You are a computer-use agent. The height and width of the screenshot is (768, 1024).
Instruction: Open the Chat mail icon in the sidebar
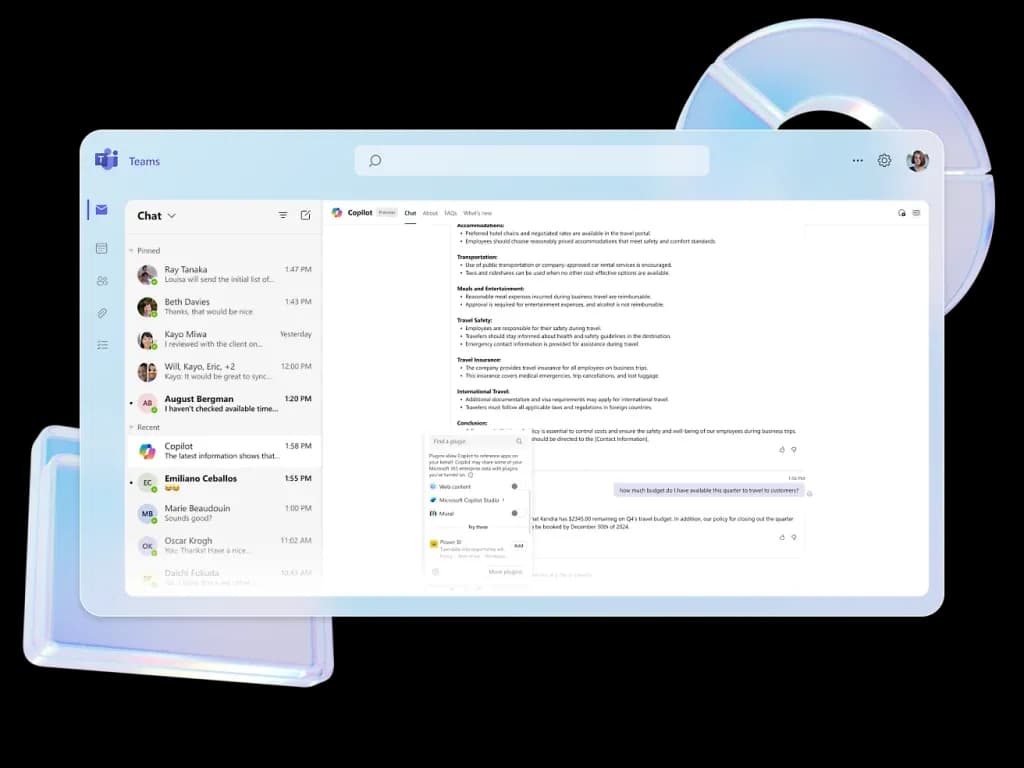(101, 210)
